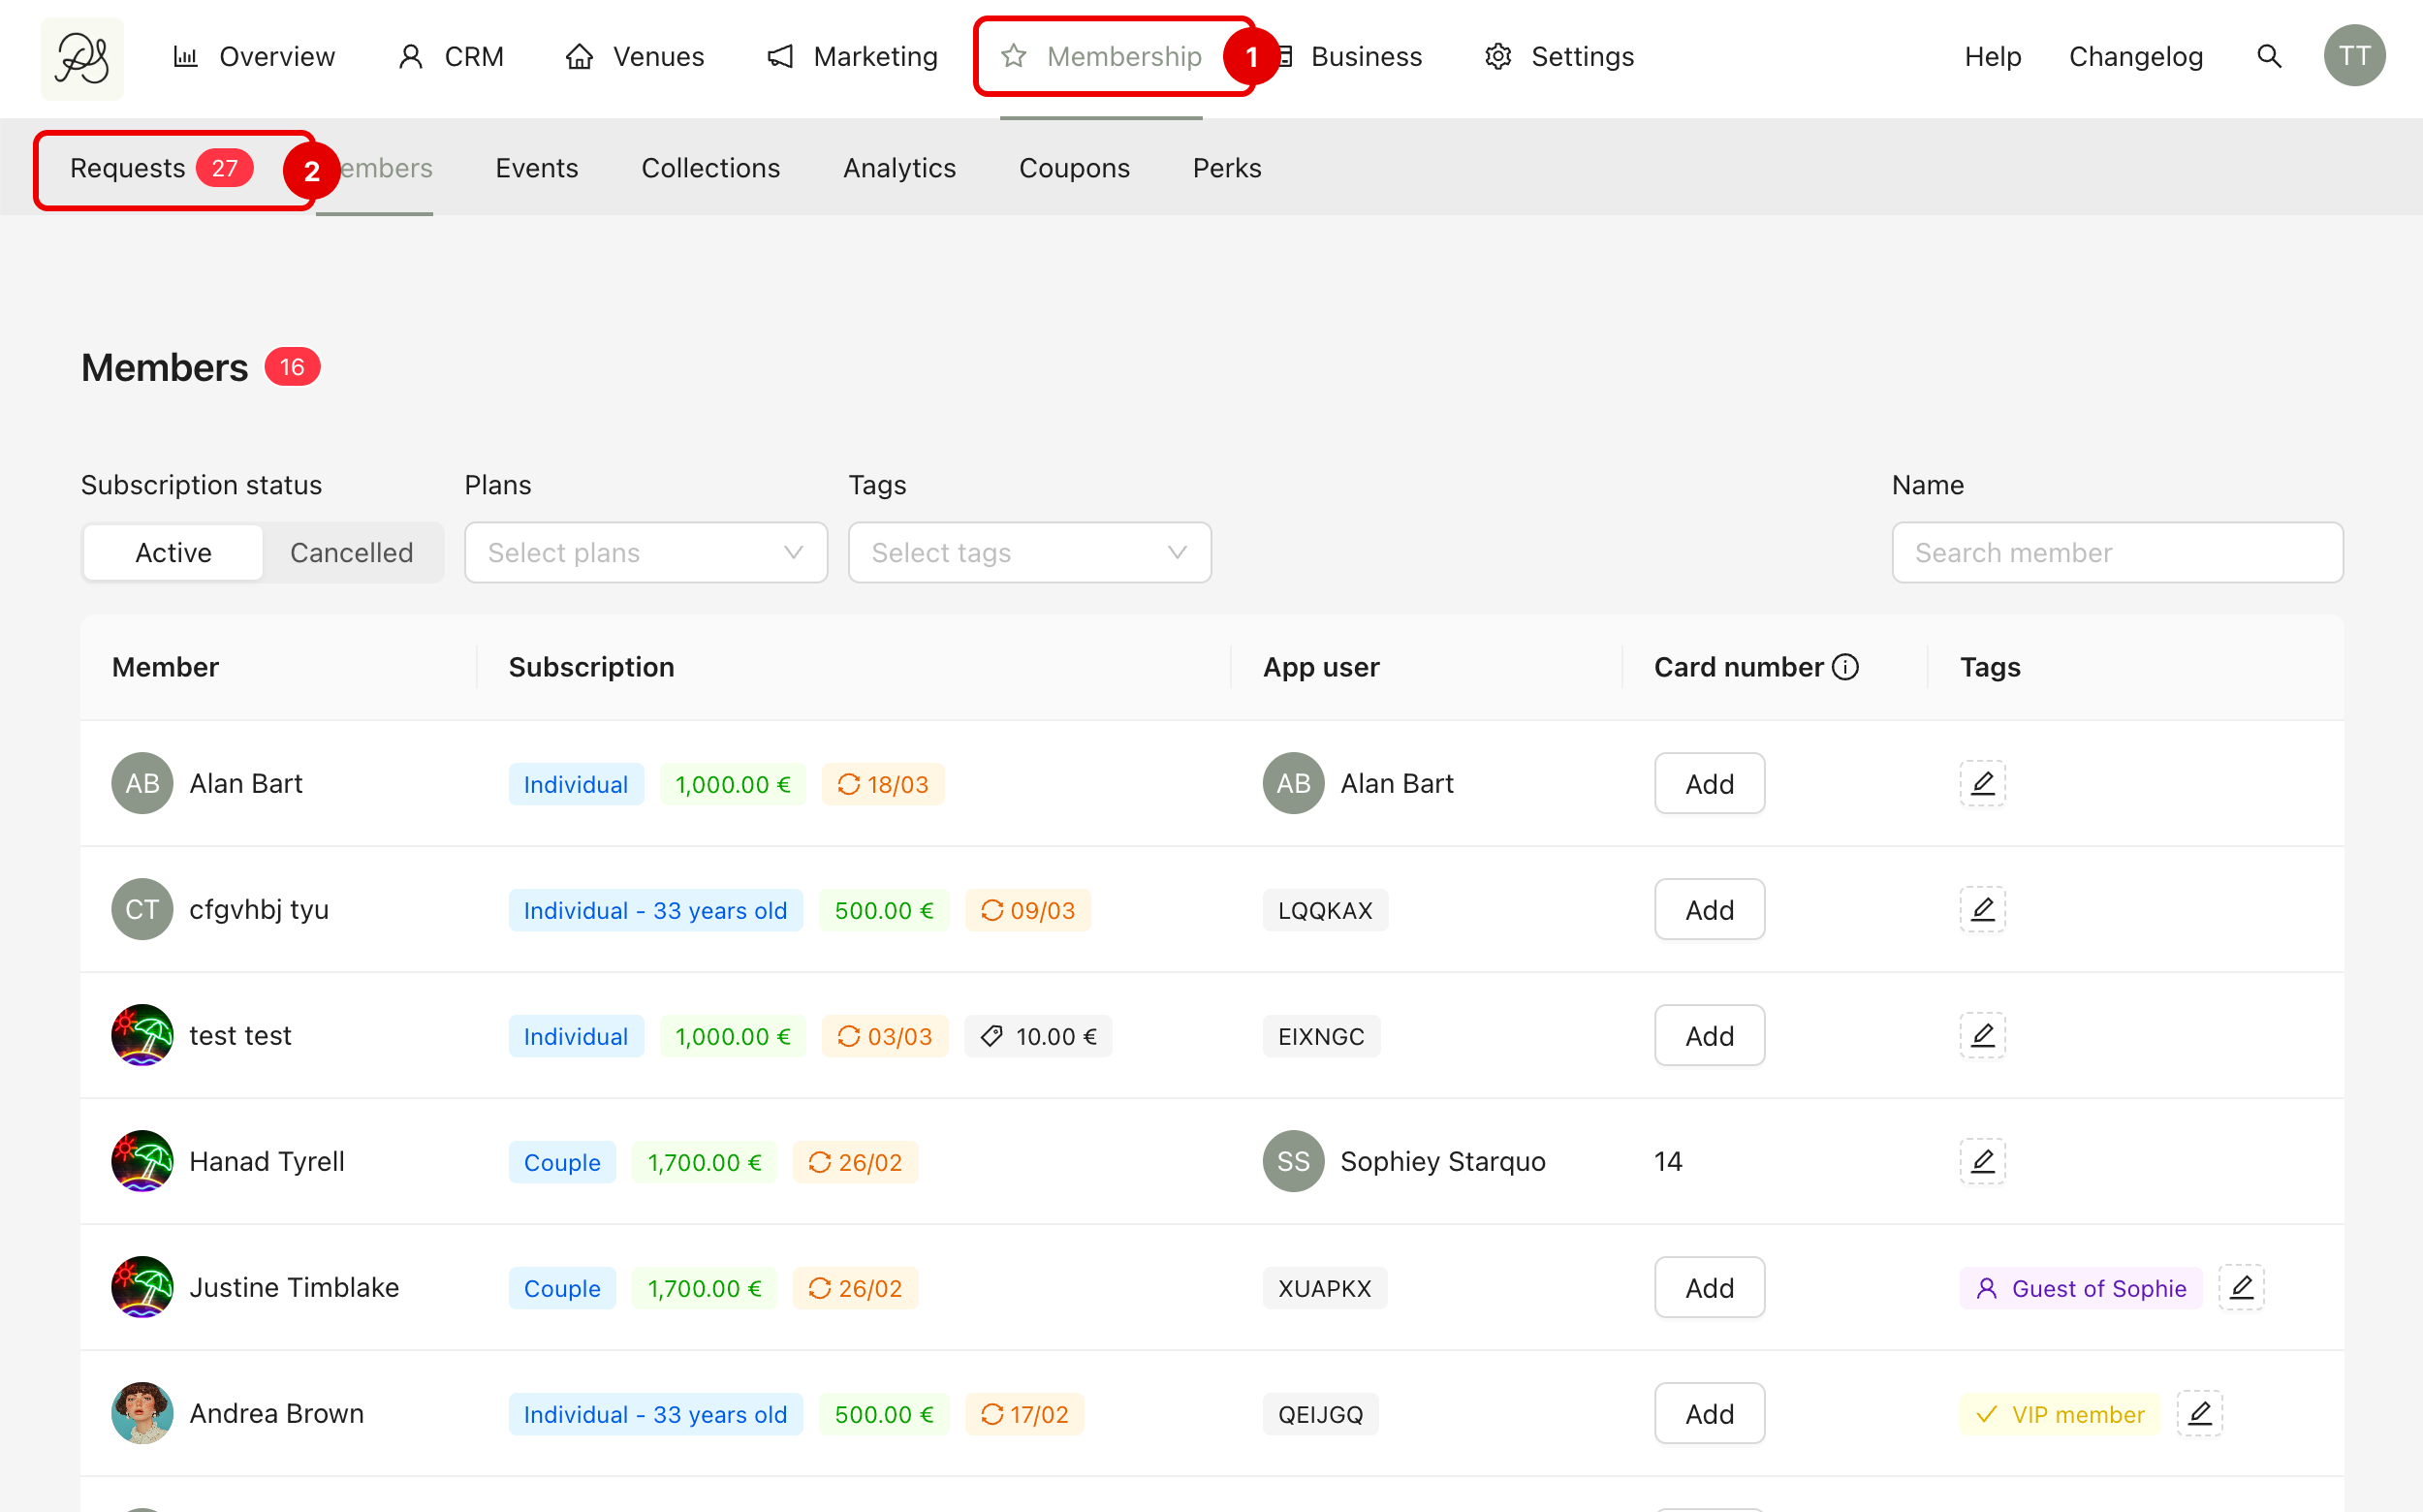Open Andrea Brown's avatar thumbnail
The width and height of the screenshot is (2423, 1512).
[x=142, y=1413]
